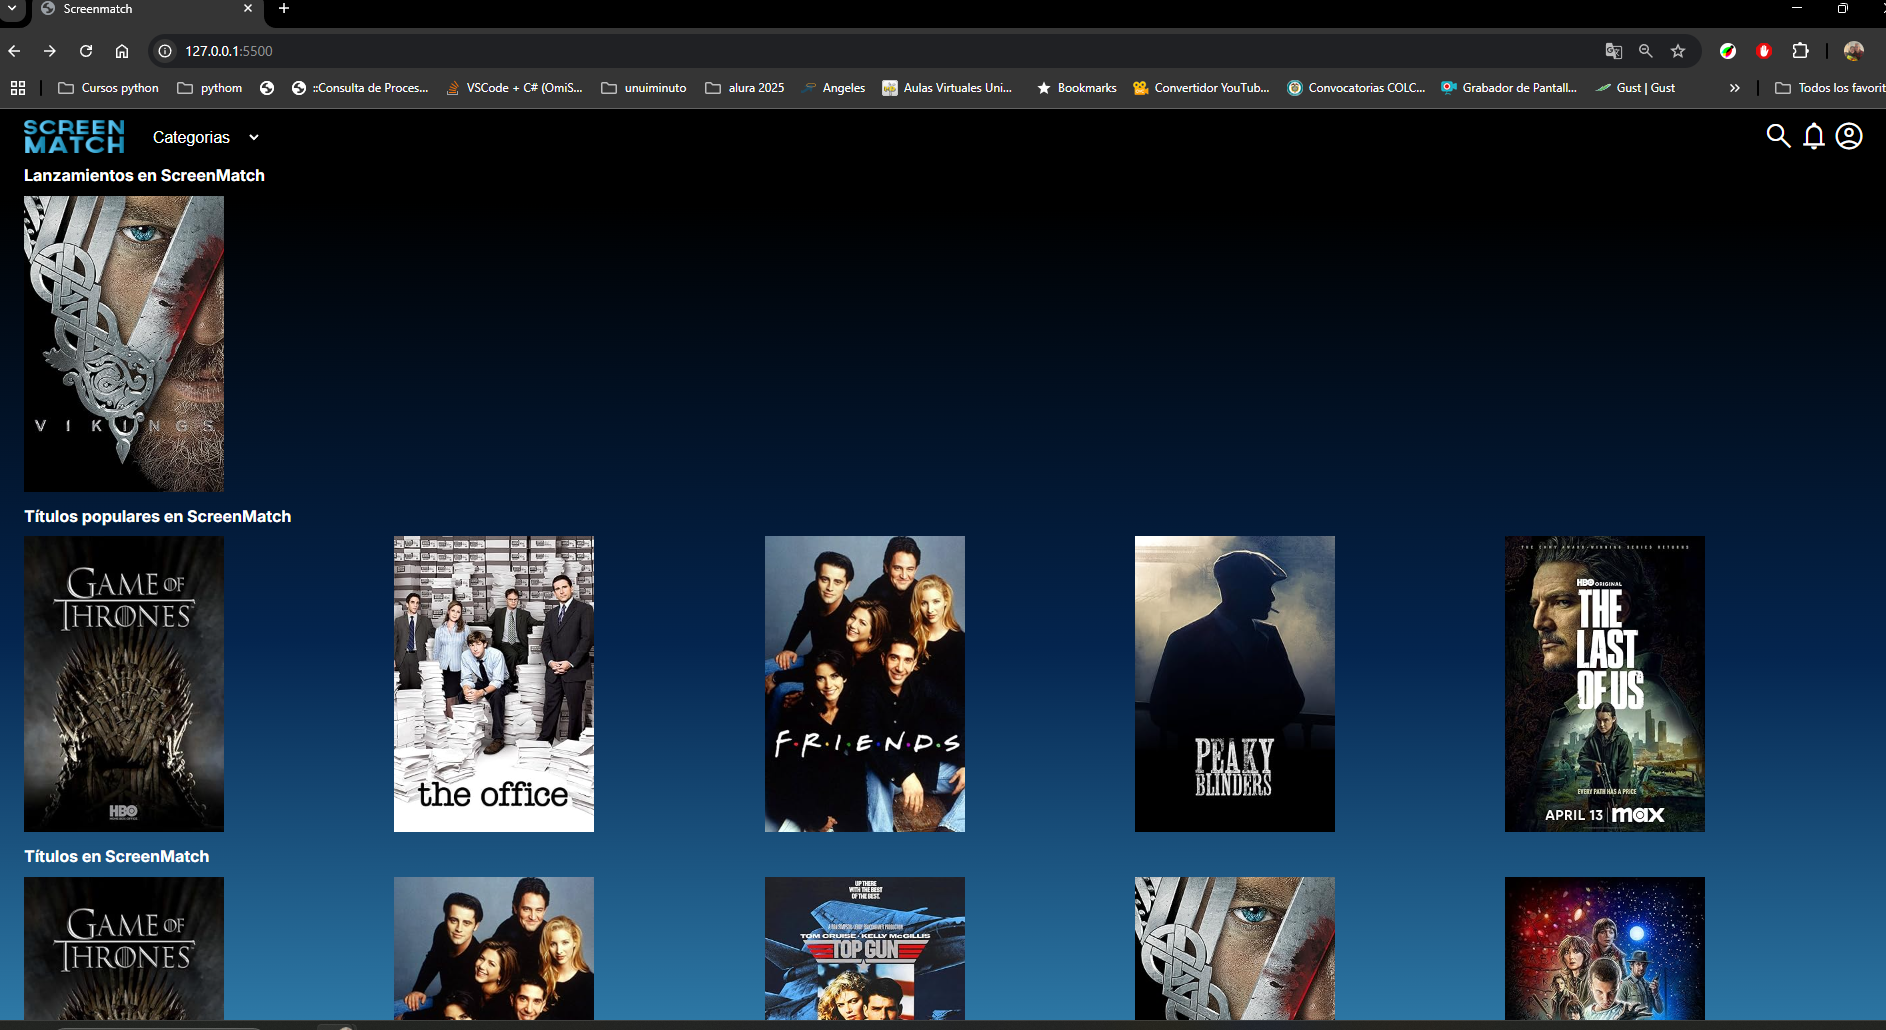
Task: Close the Screenmatch tab
Action: 248,9
